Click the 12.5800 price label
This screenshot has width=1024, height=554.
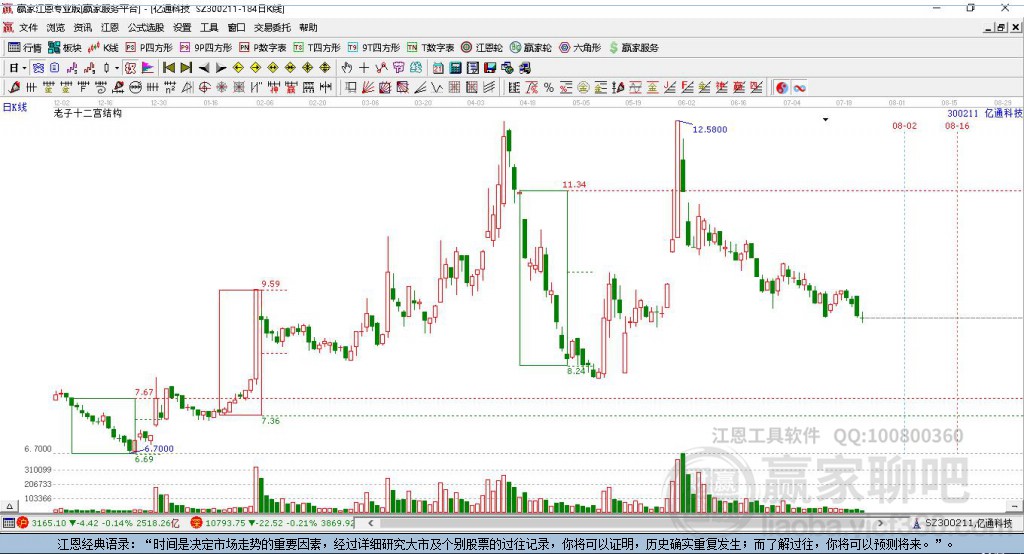coord(710,129)
